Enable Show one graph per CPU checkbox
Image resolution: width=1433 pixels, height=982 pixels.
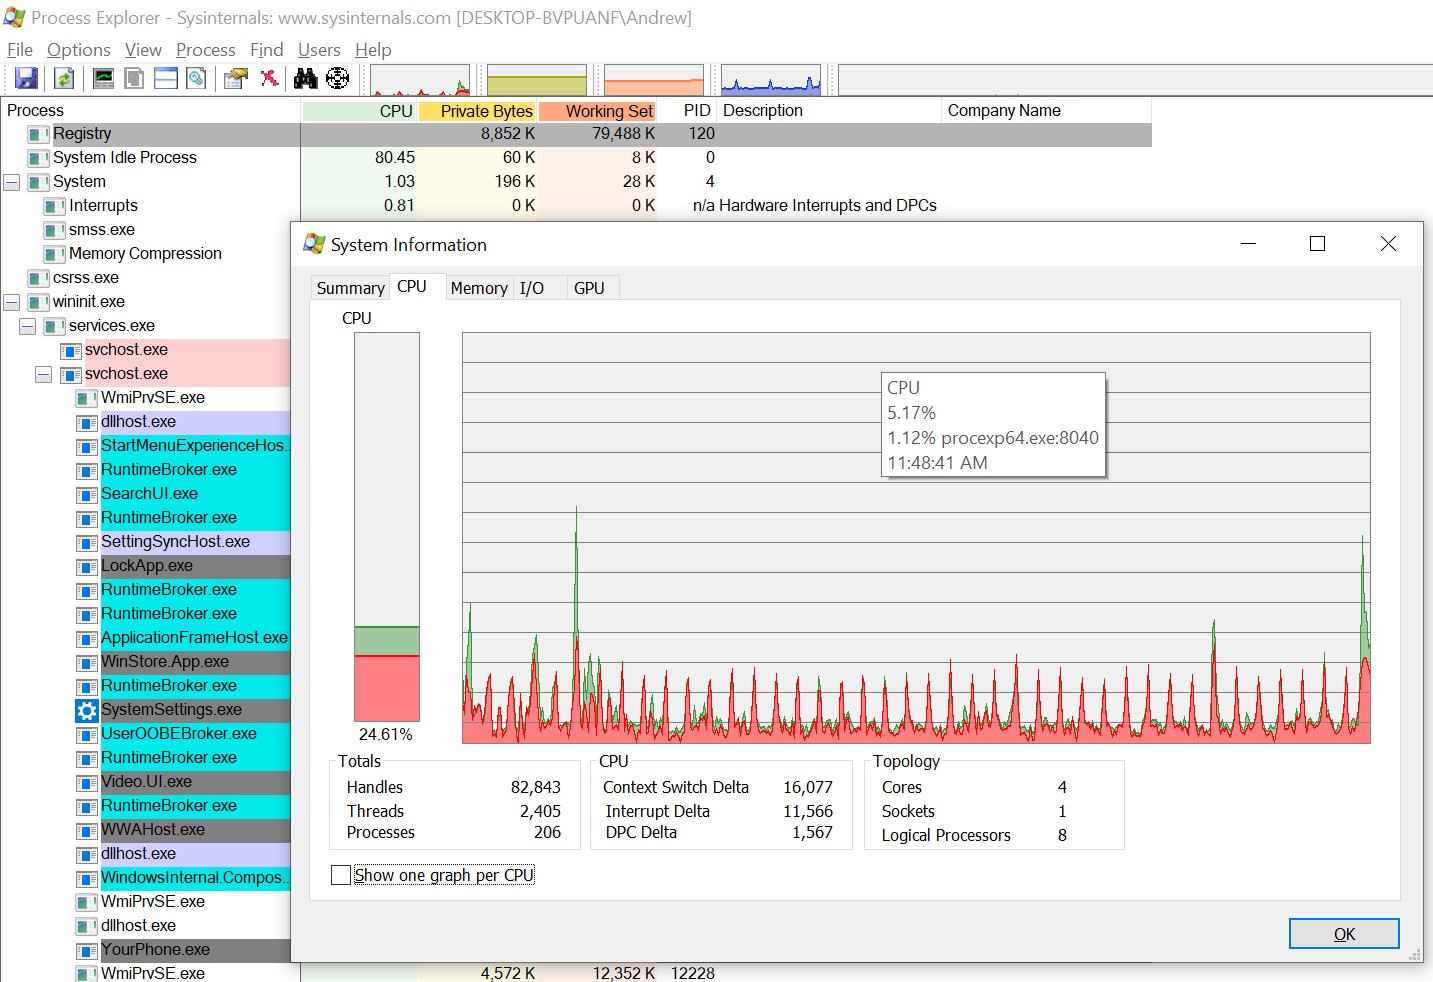341,875
